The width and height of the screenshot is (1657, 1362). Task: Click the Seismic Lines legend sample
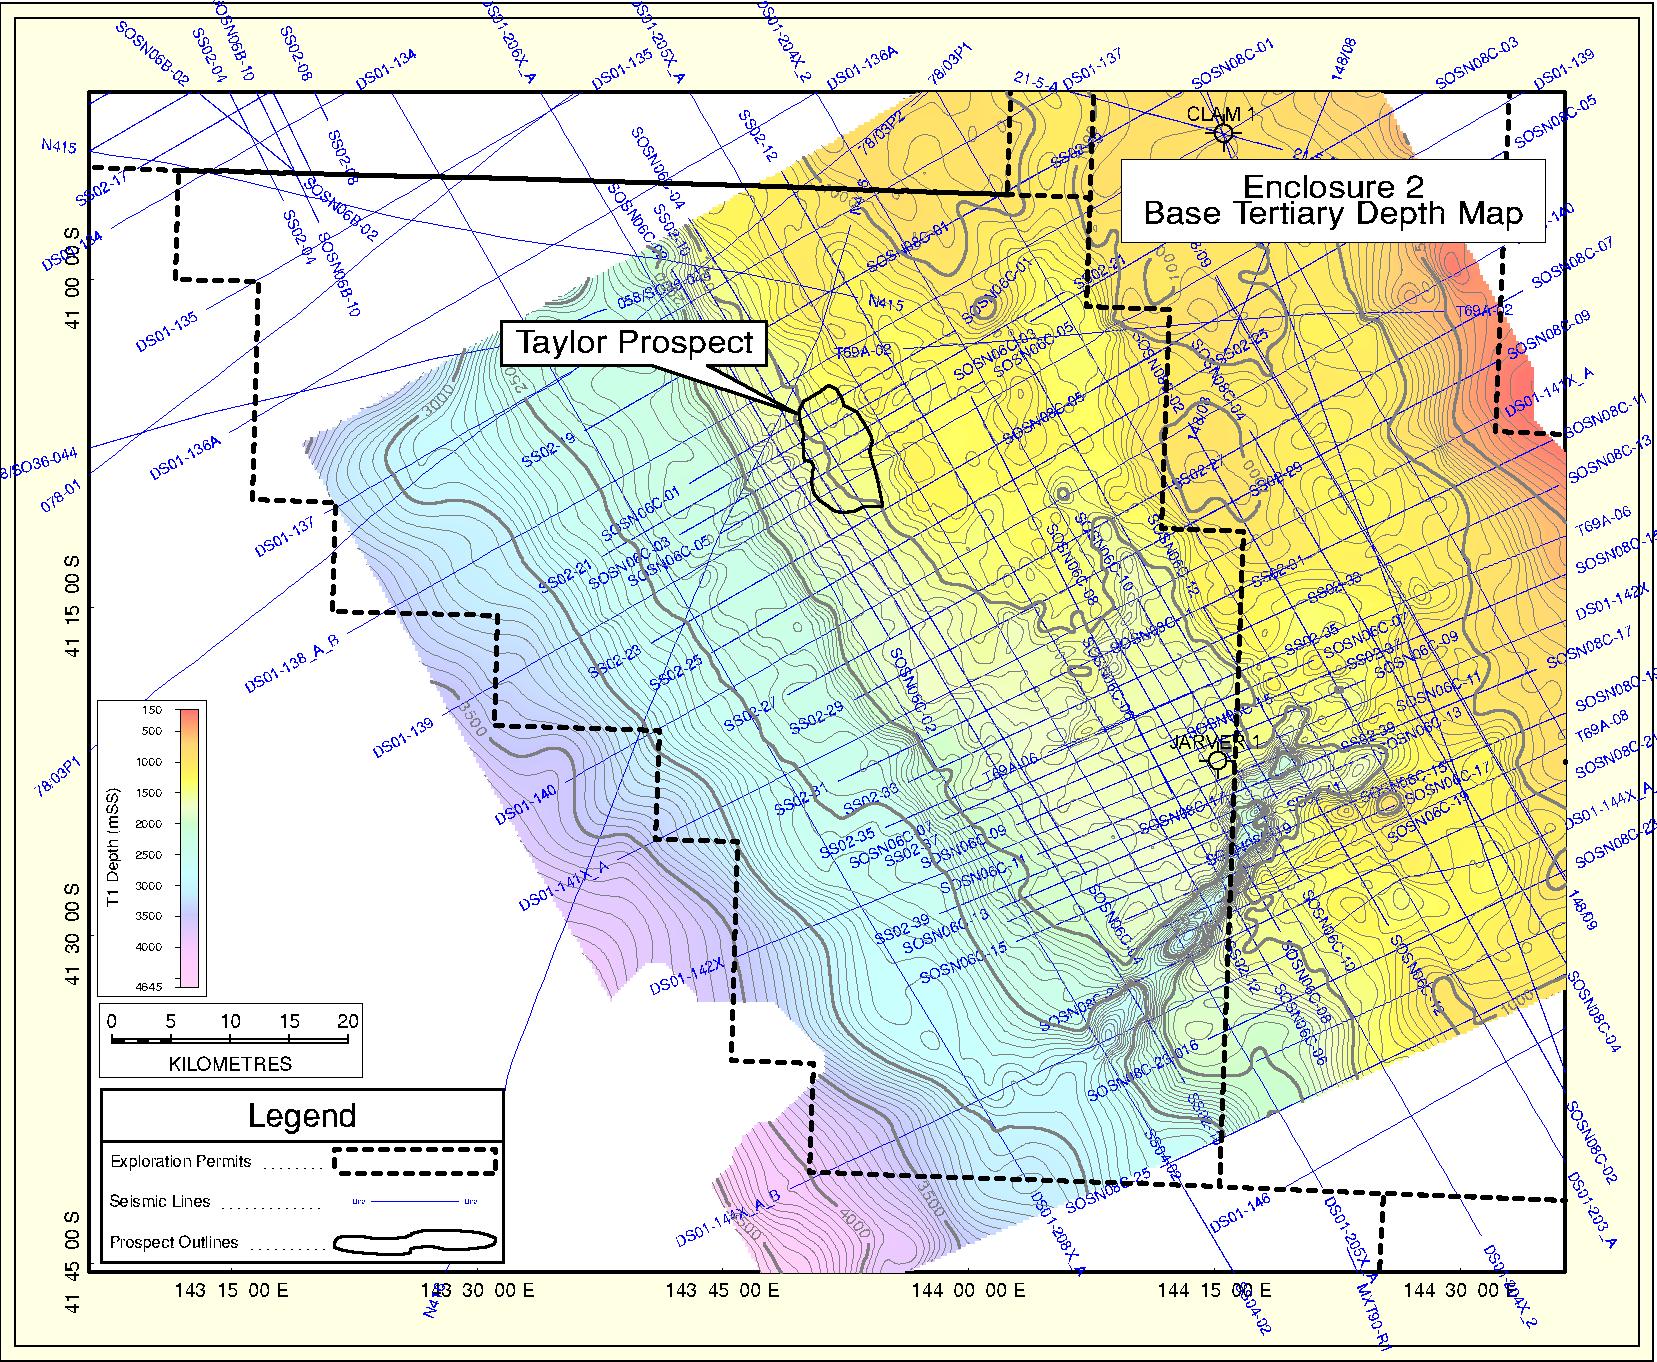point(414,1202)
